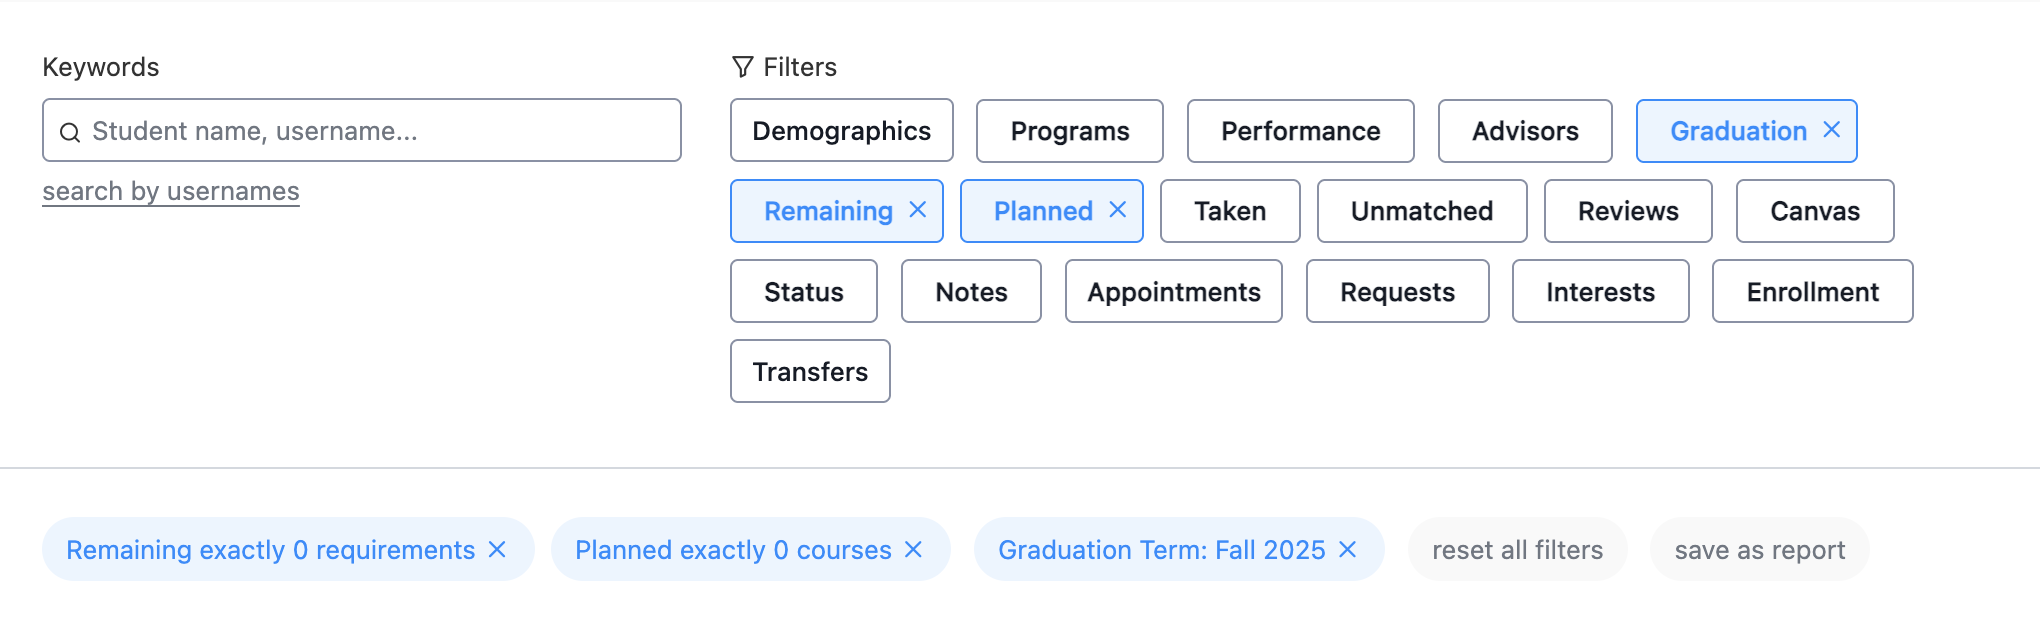2040x634 pixels.
Task: Select the Enrollment filter
Action: pyautogui.click(x=1812, y=292)
